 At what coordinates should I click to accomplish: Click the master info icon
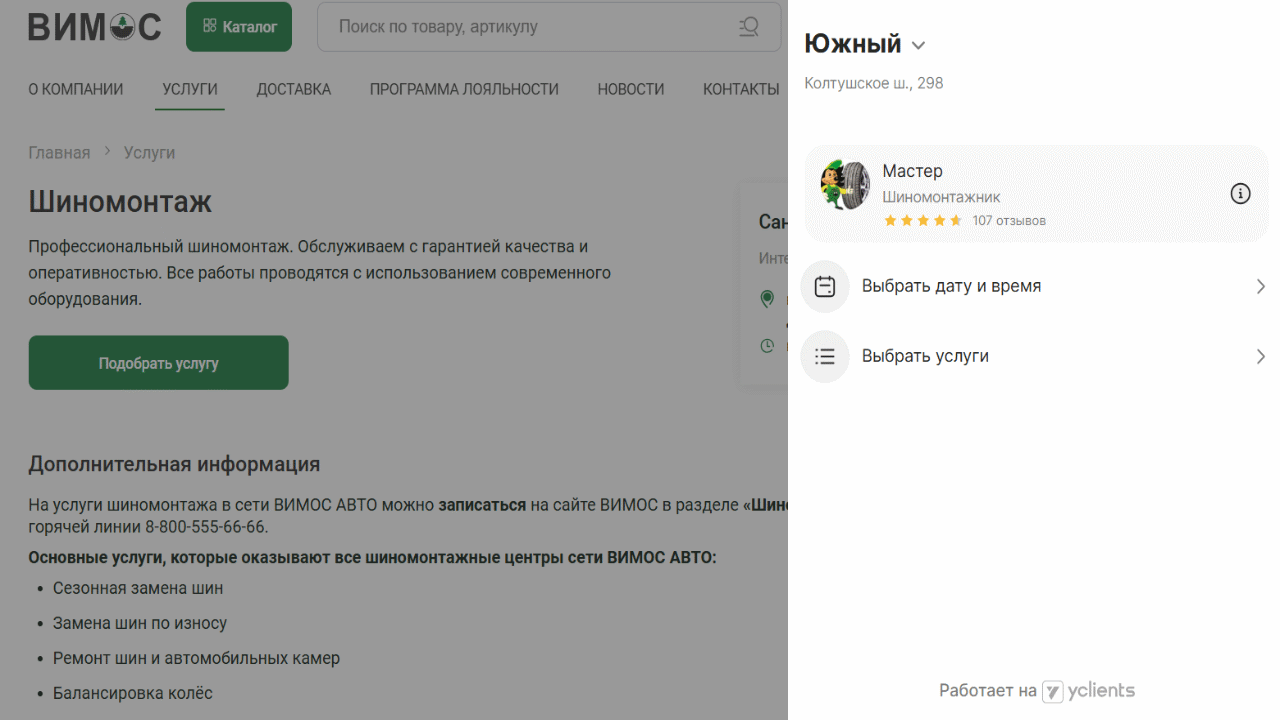(1240, 194)
